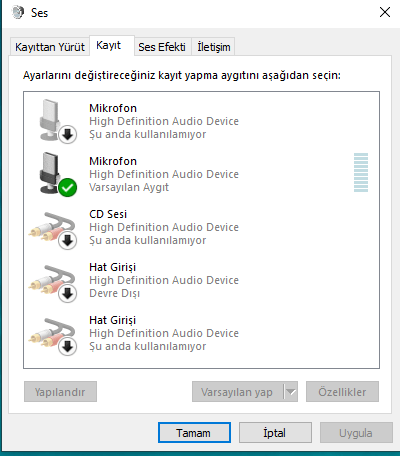Click the last Hat Girişi cable icon
Viewport: 400px width, 456px height.
pos(53,336)
